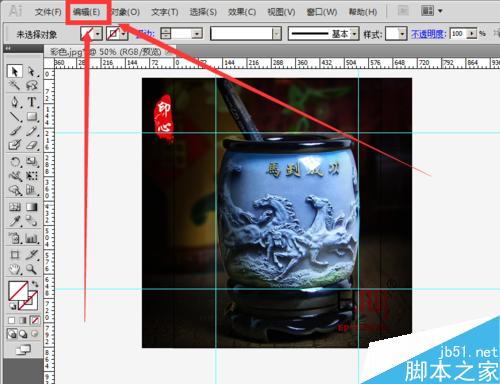
Task: Select the Slice tool
Action: click(32, 255)
